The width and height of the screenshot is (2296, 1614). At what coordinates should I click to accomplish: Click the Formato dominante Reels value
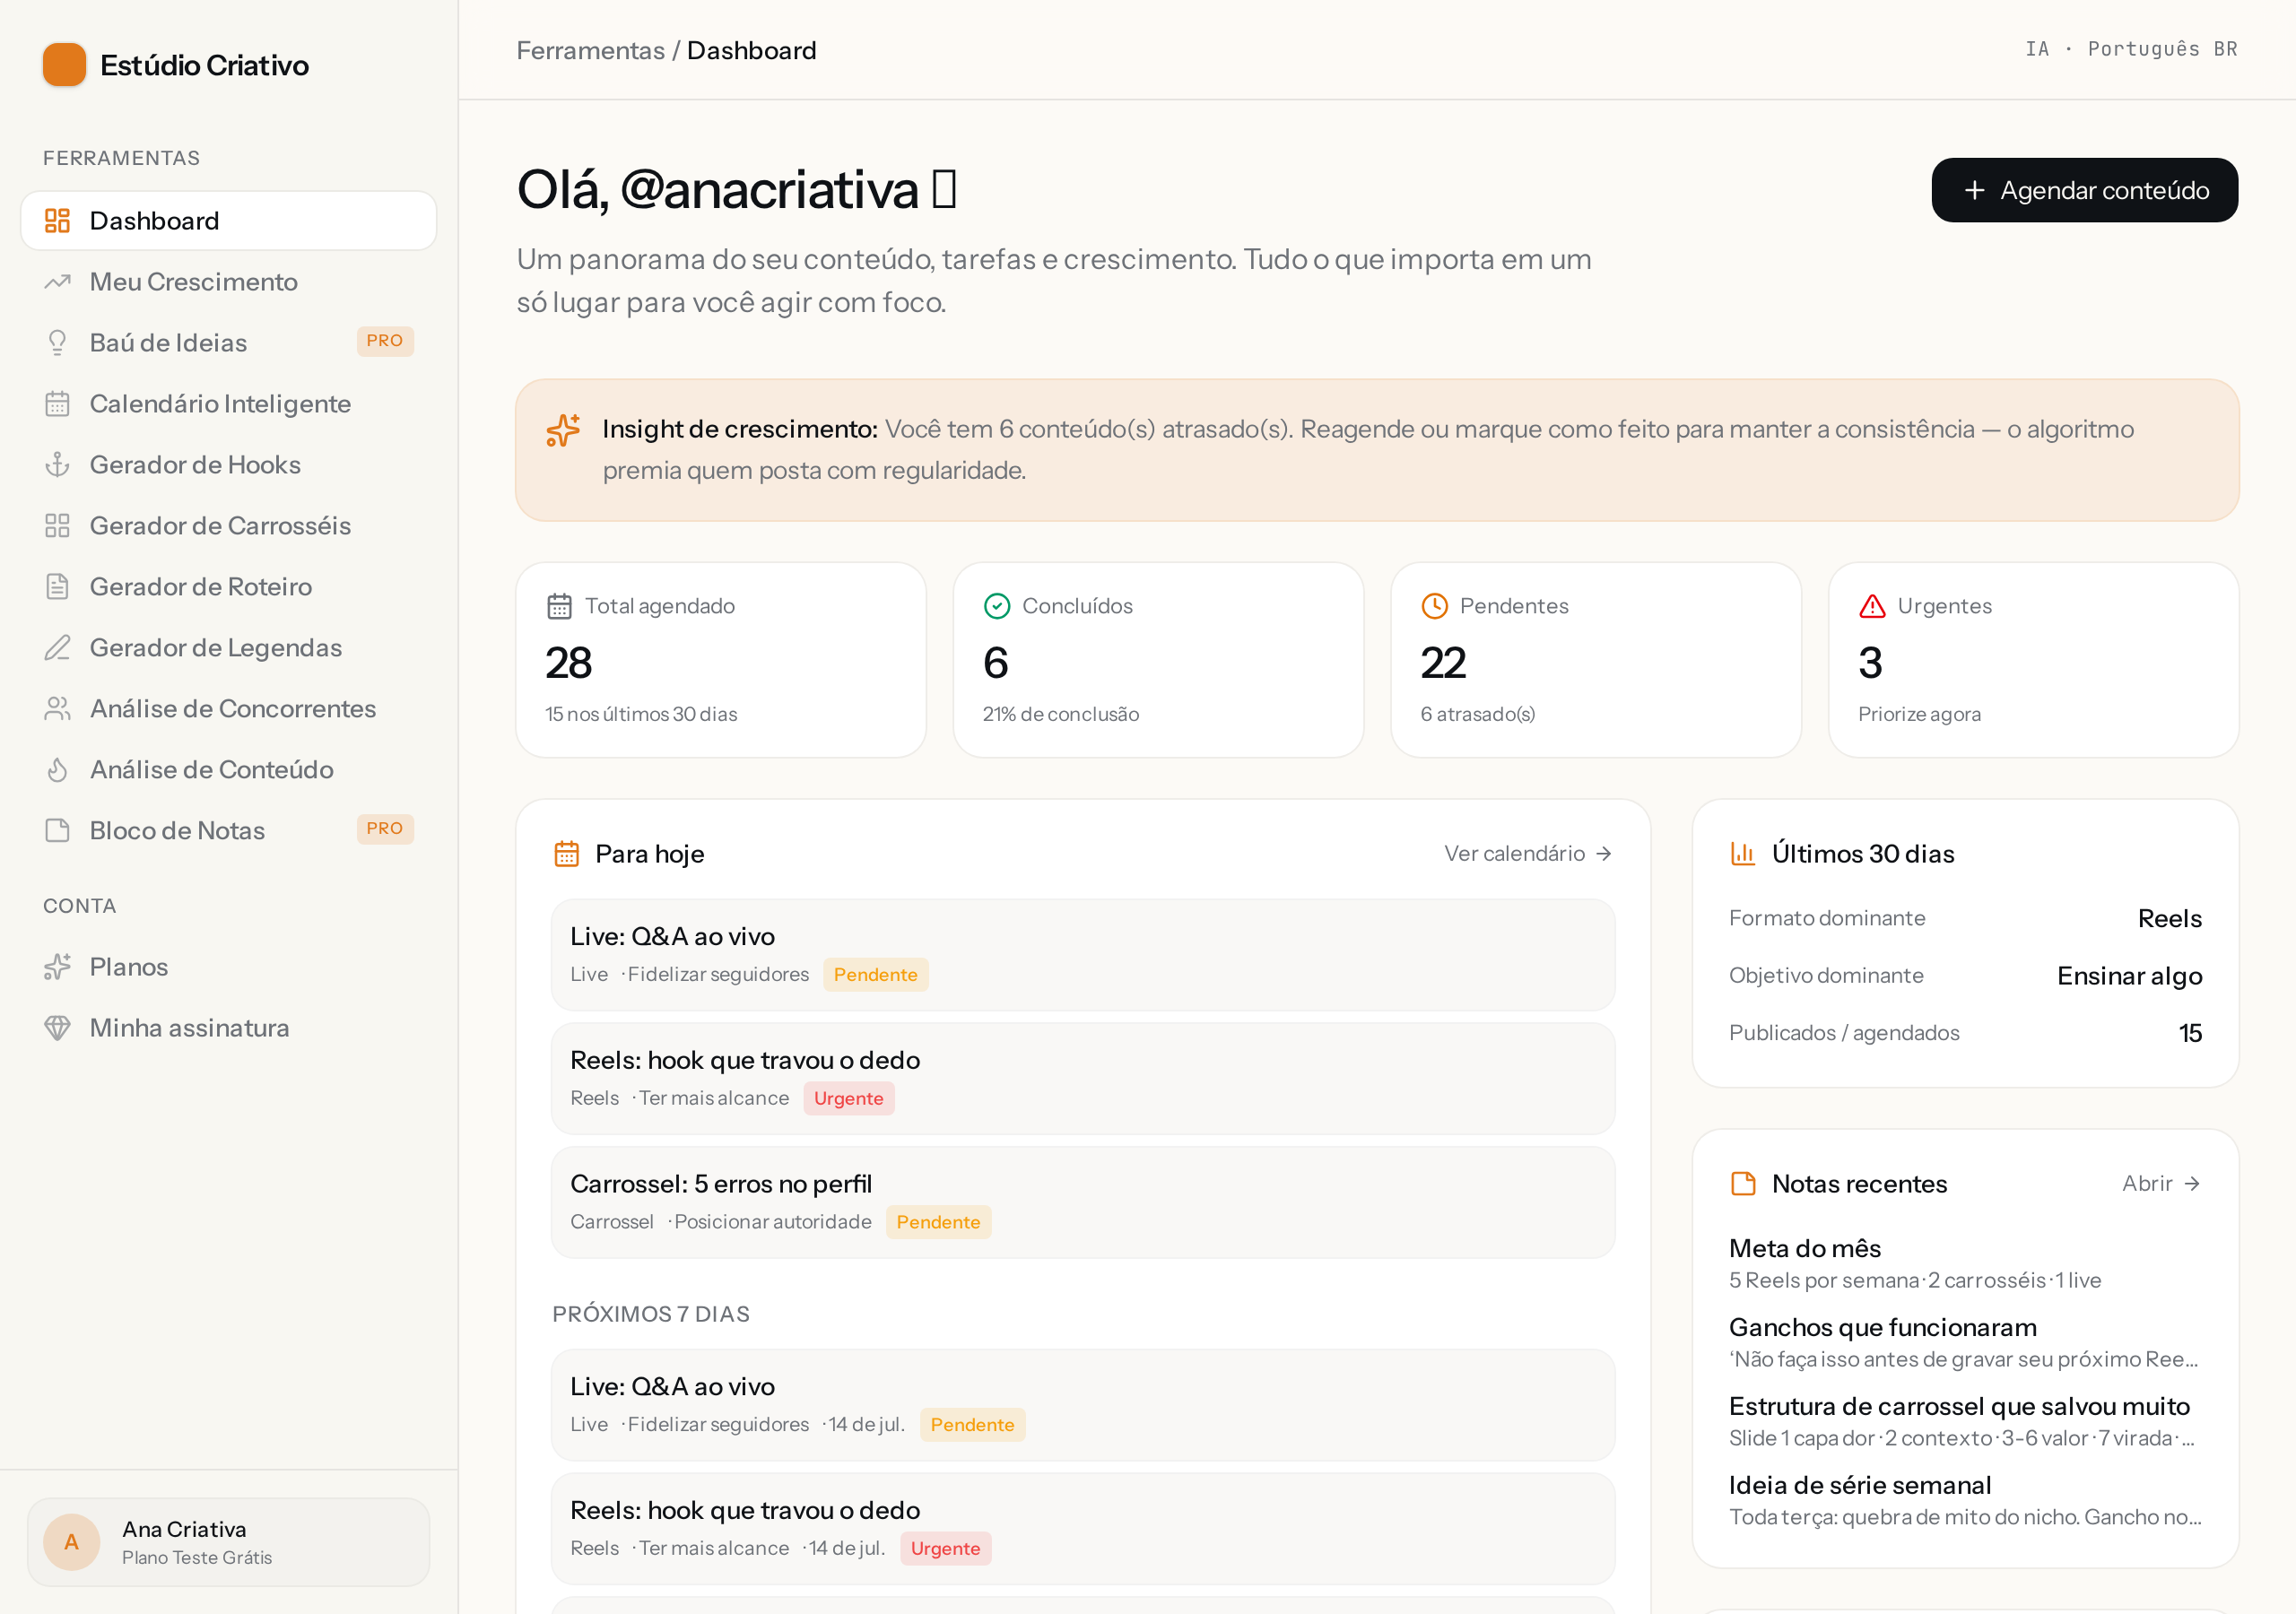pos(2169,918)
